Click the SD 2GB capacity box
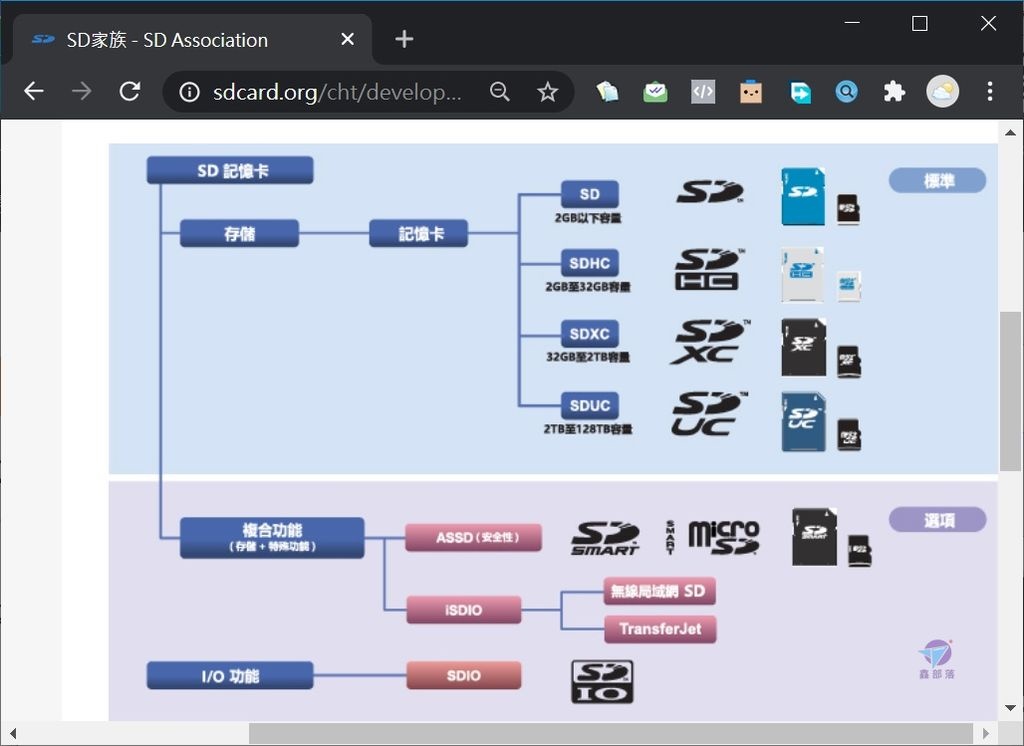This screenshot has height=746, width=1024. 590,194
